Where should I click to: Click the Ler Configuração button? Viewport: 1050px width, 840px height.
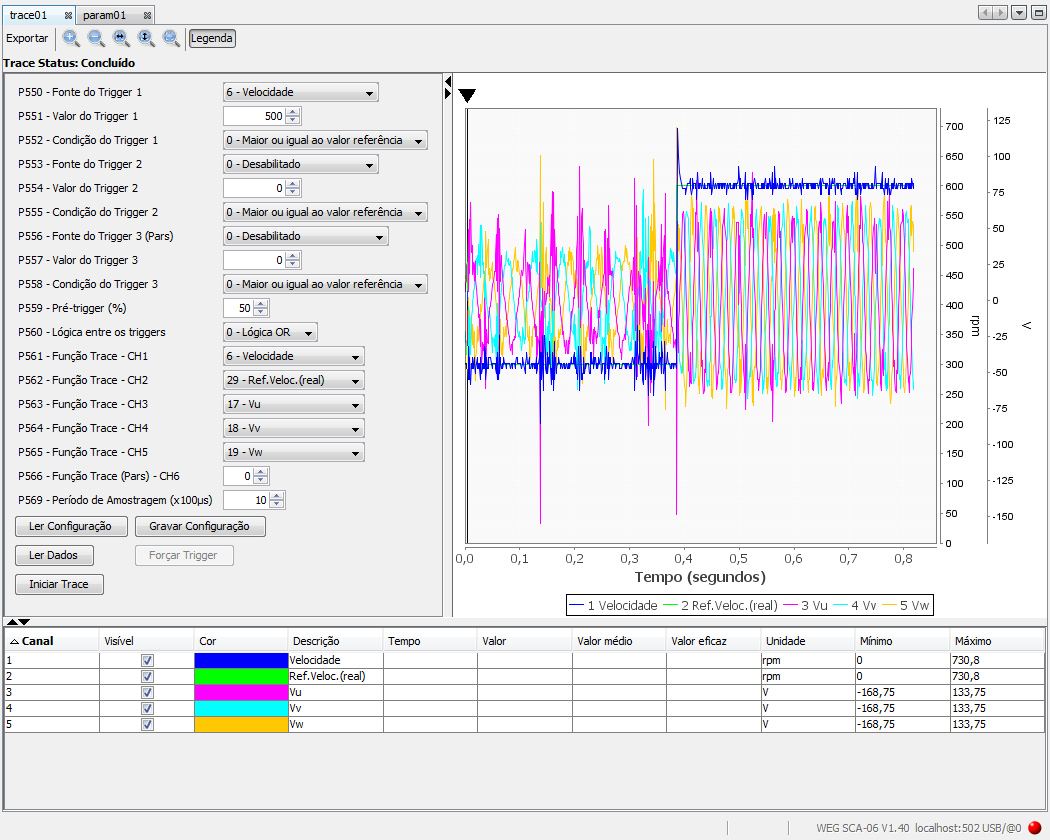70,526
